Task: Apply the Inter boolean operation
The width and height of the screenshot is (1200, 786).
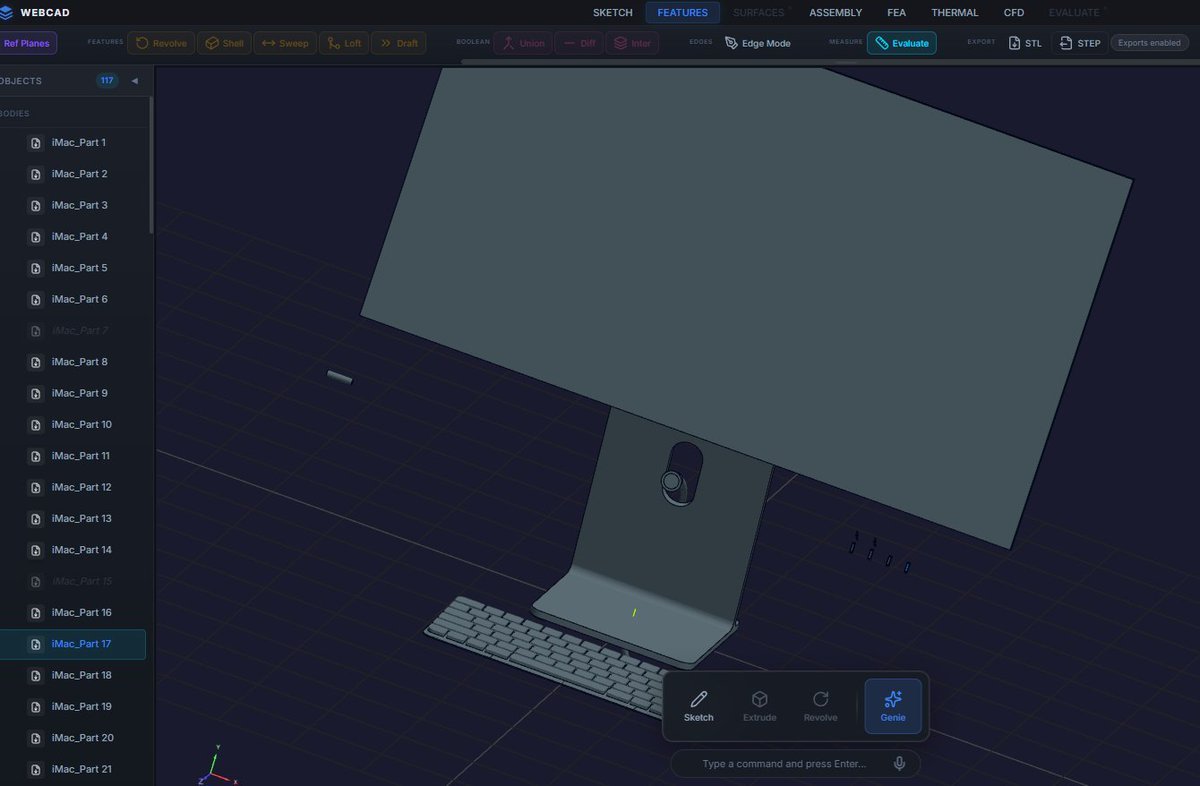Action: point(632,44)
